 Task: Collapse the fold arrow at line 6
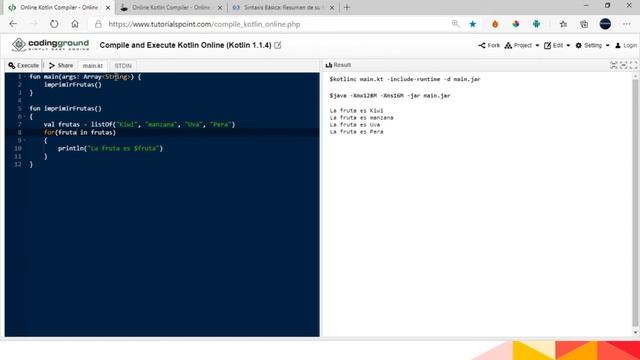point(24,116)
